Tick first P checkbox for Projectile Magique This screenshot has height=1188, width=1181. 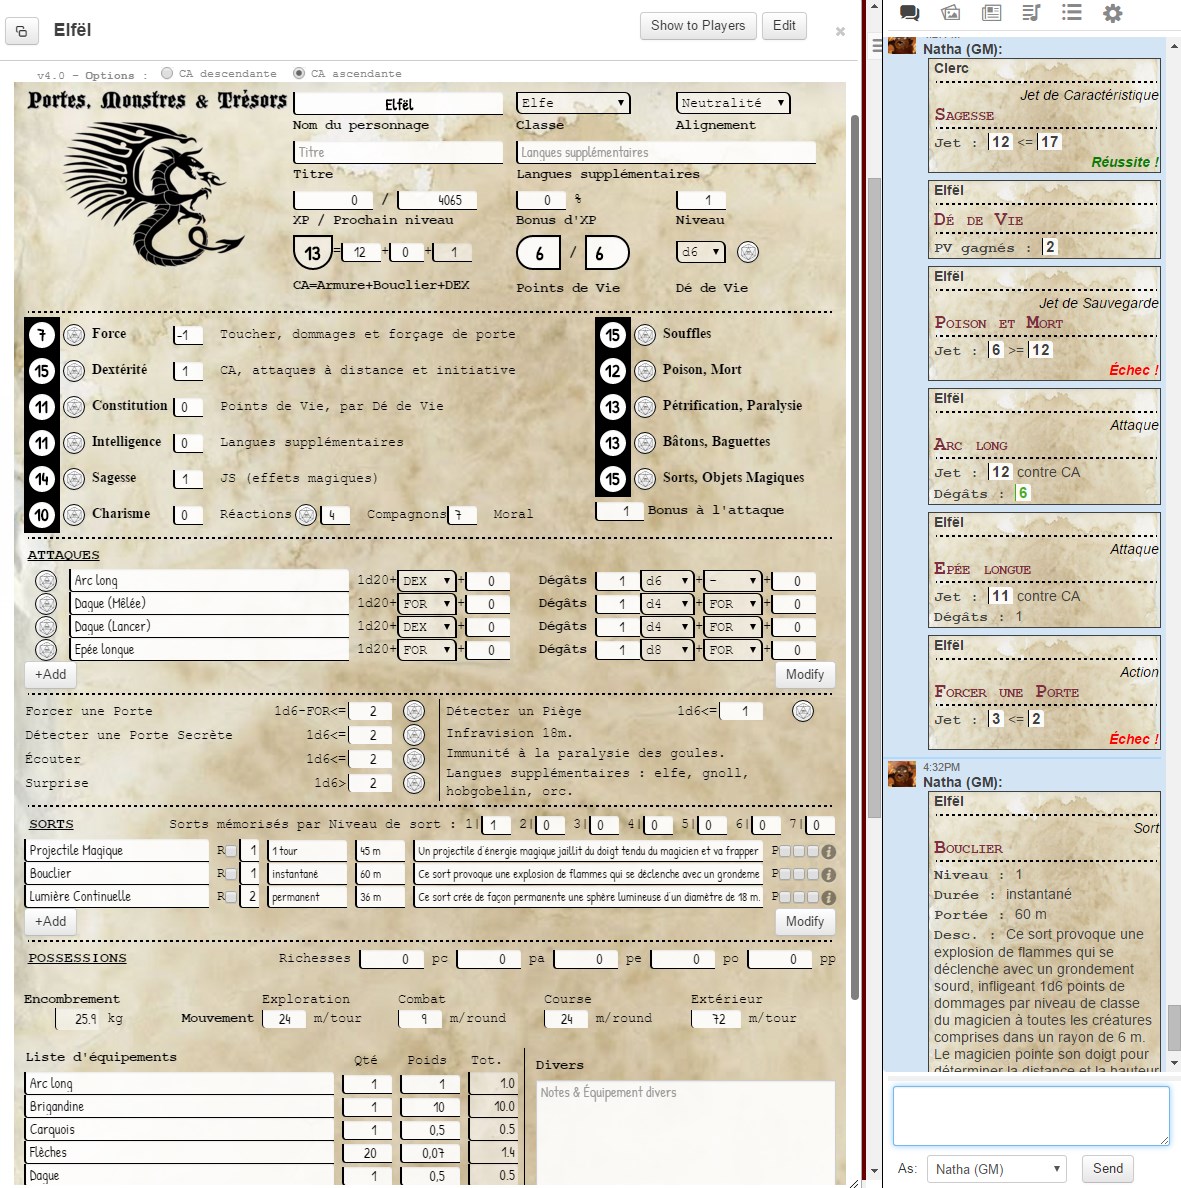pyautogui.click(x=785, y=852)
